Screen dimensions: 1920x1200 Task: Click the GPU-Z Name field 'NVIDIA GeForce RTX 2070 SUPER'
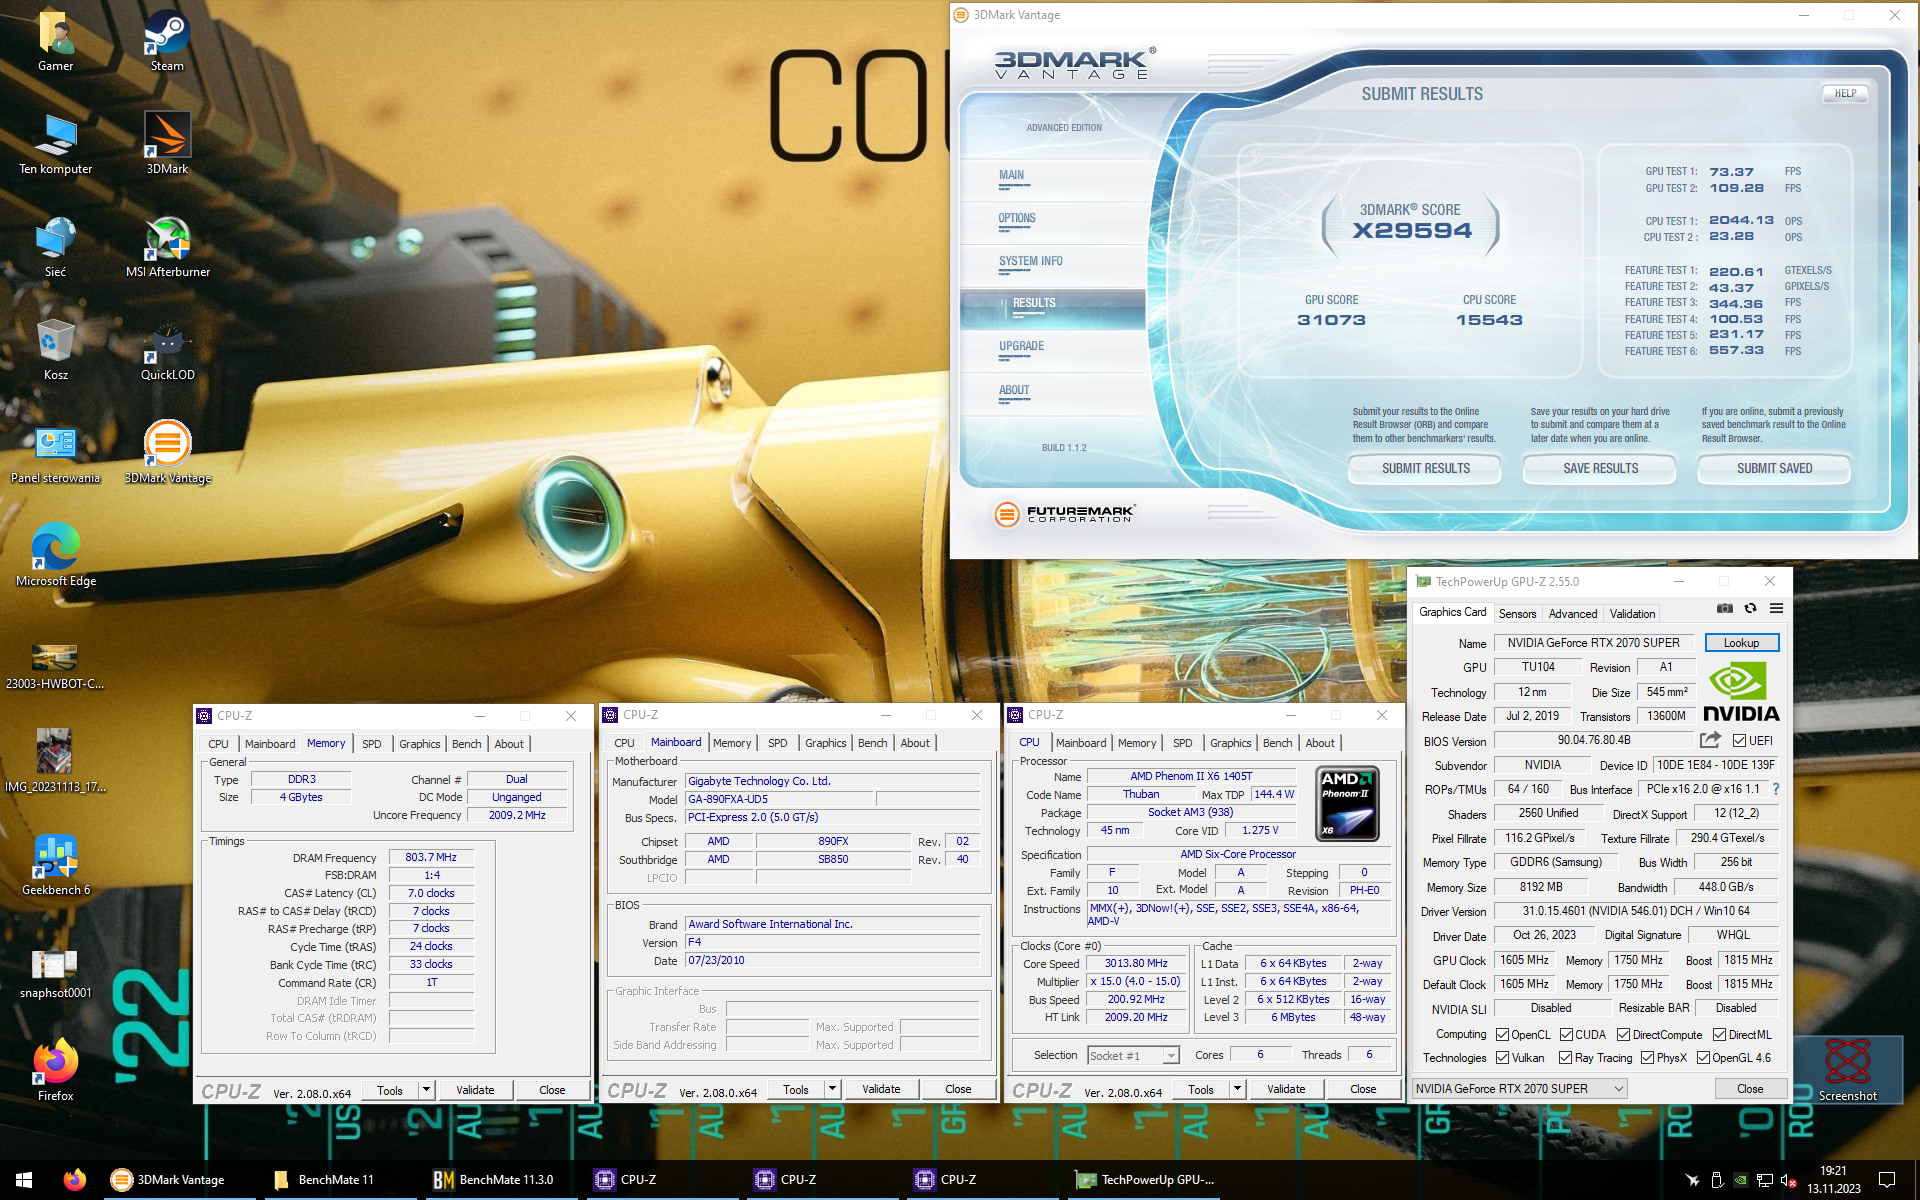pyautogui.click(x=1593, y=643)
